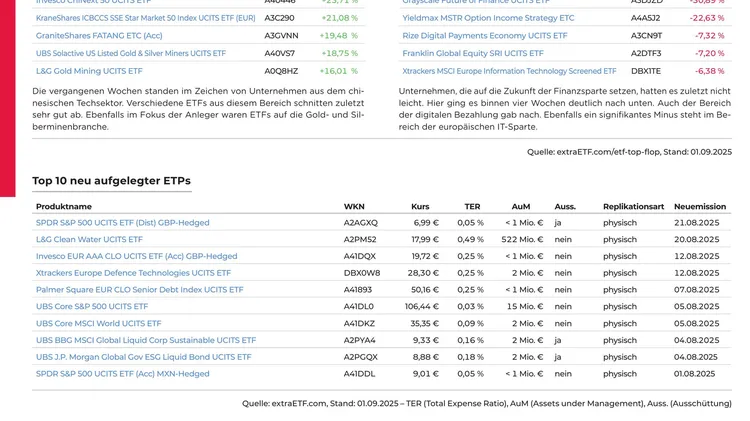This screenshot has height=421, width=750.
Task: Select WKN A41DL0 cell
Action: [x=358, y=307]
